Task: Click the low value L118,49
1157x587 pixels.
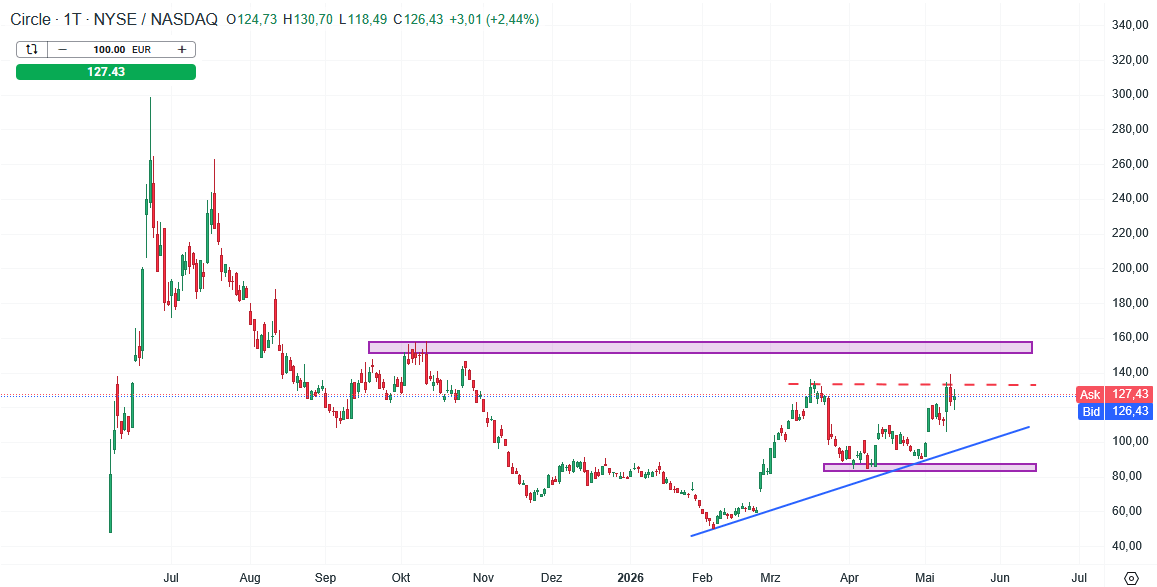Action: [x=363, y=19]
